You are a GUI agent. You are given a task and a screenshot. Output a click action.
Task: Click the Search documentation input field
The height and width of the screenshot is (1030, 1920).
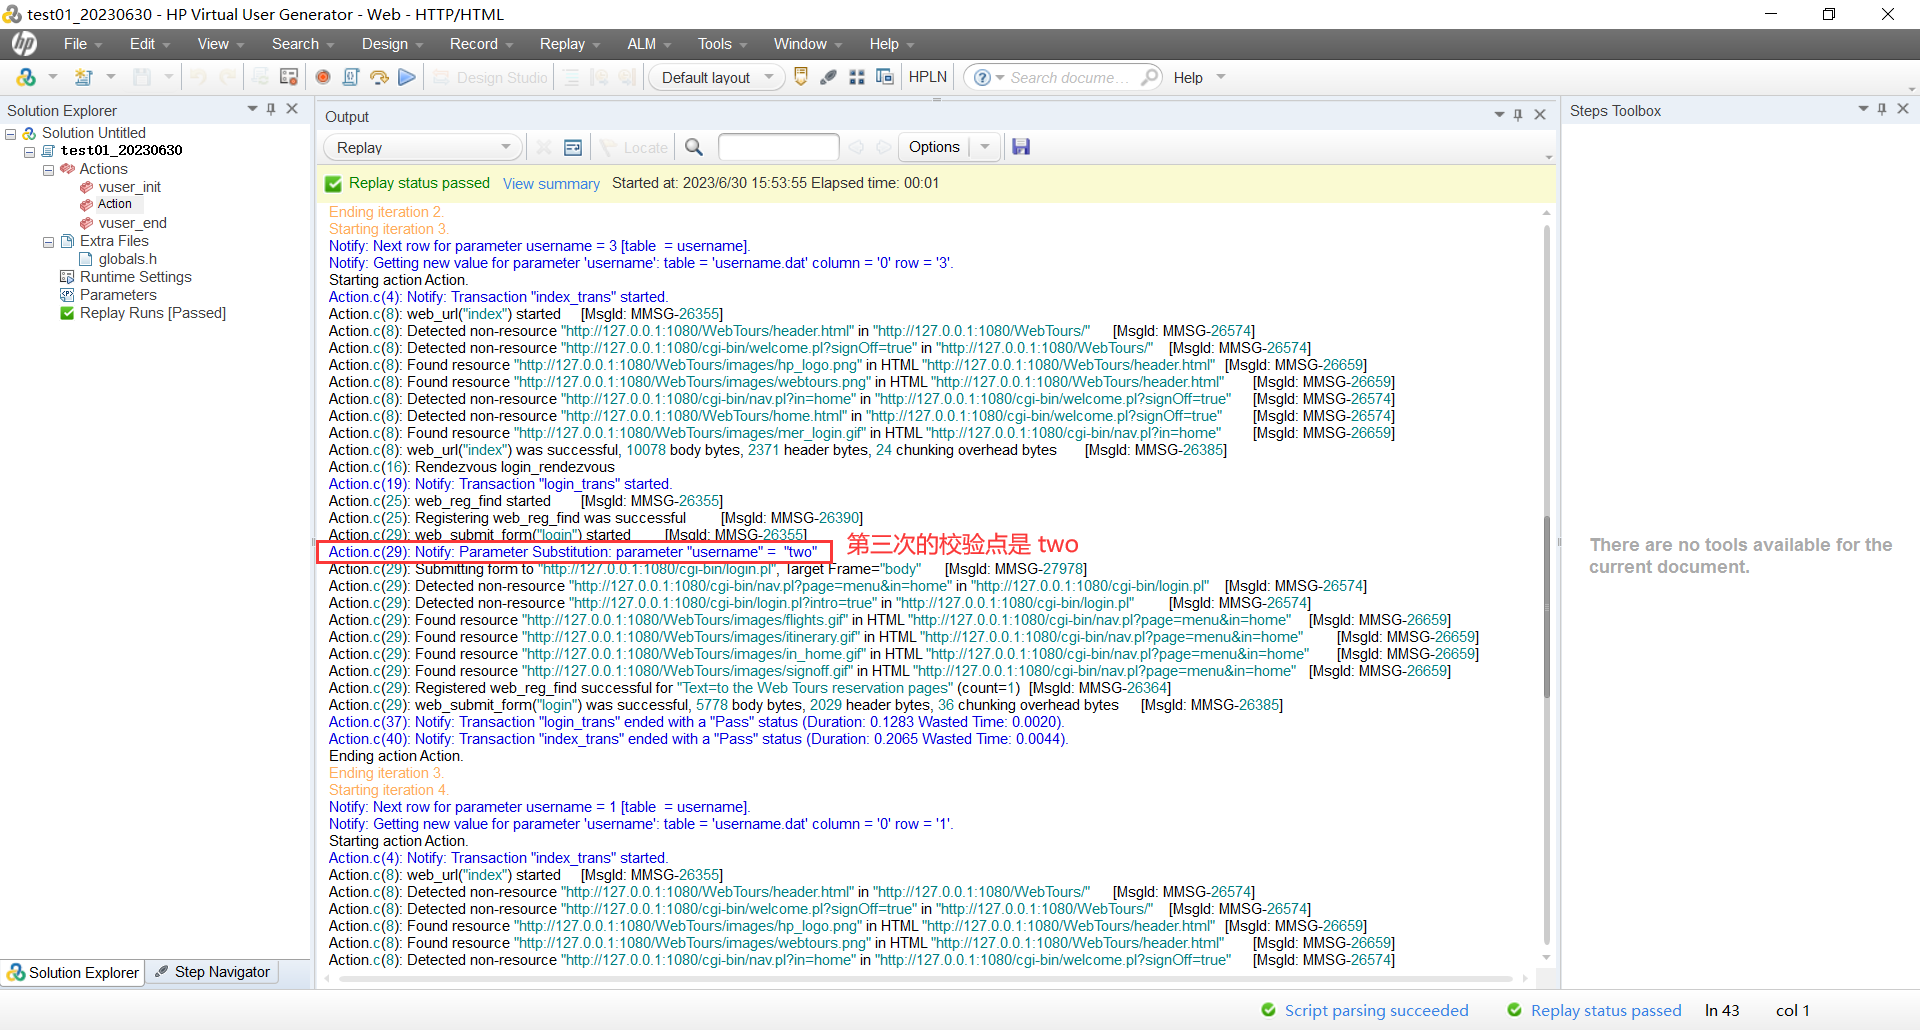pos(1070,77)
